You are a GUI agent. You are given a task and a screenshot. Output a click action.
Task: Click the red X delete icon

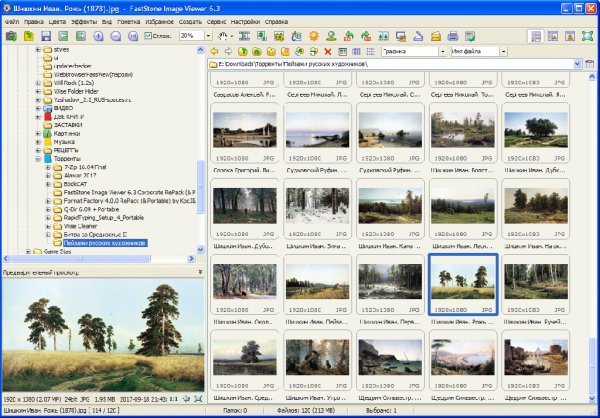[x=328, y=51]
